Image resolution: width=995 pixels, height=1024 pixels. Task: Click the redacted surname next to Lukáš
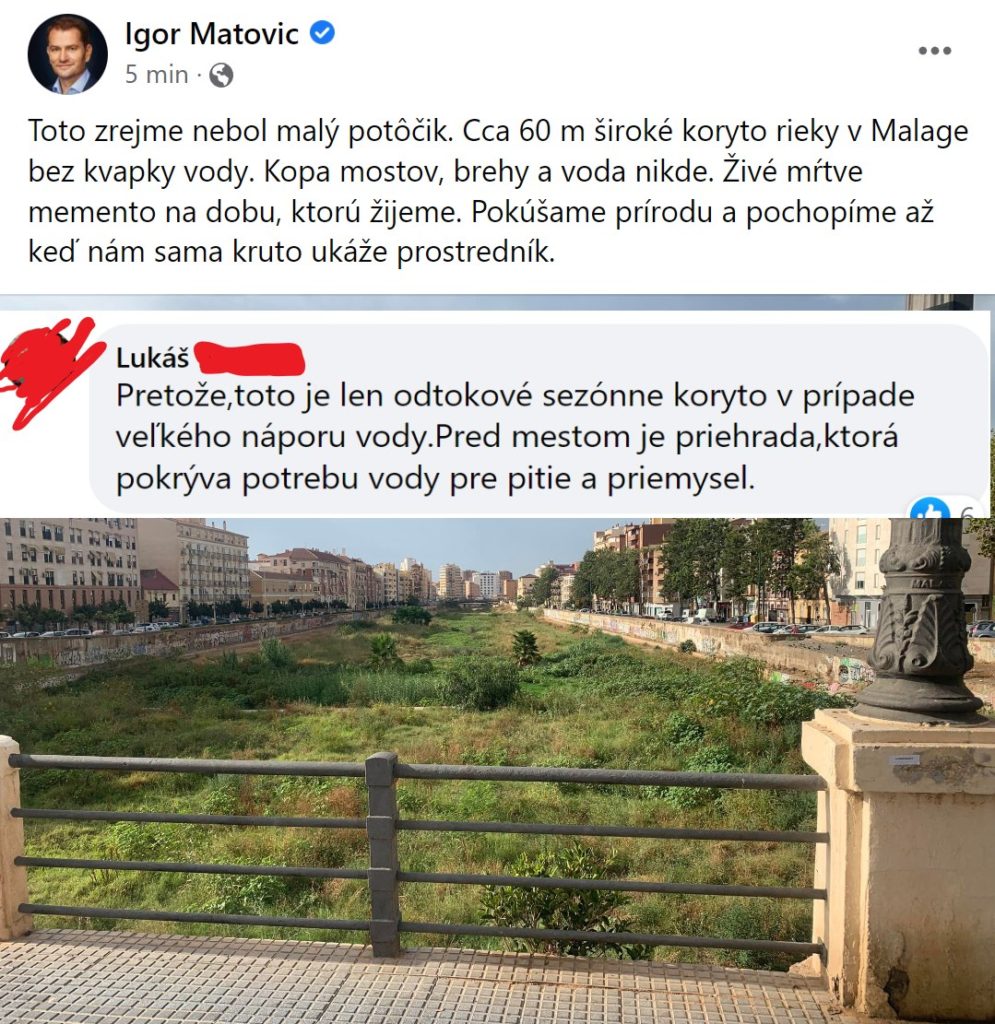(249, 358)
